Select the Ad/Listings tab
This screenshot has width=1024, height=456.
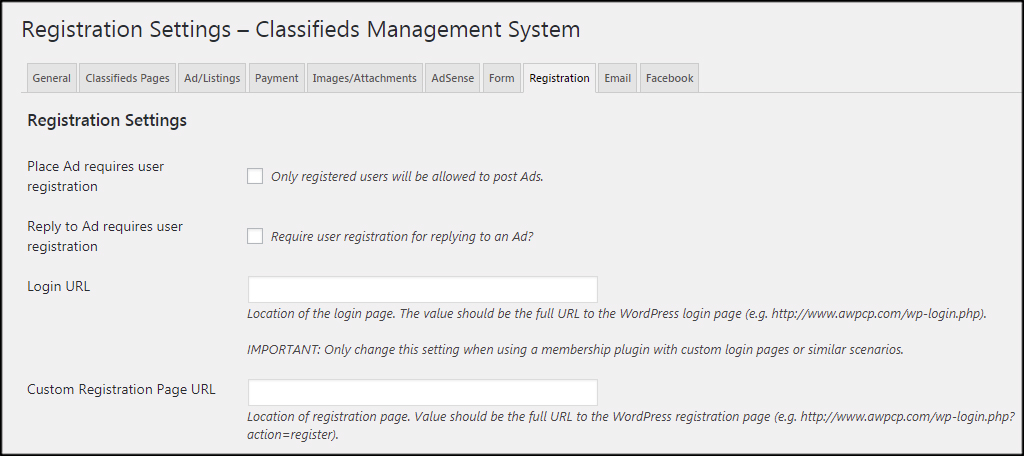[212, 78]
